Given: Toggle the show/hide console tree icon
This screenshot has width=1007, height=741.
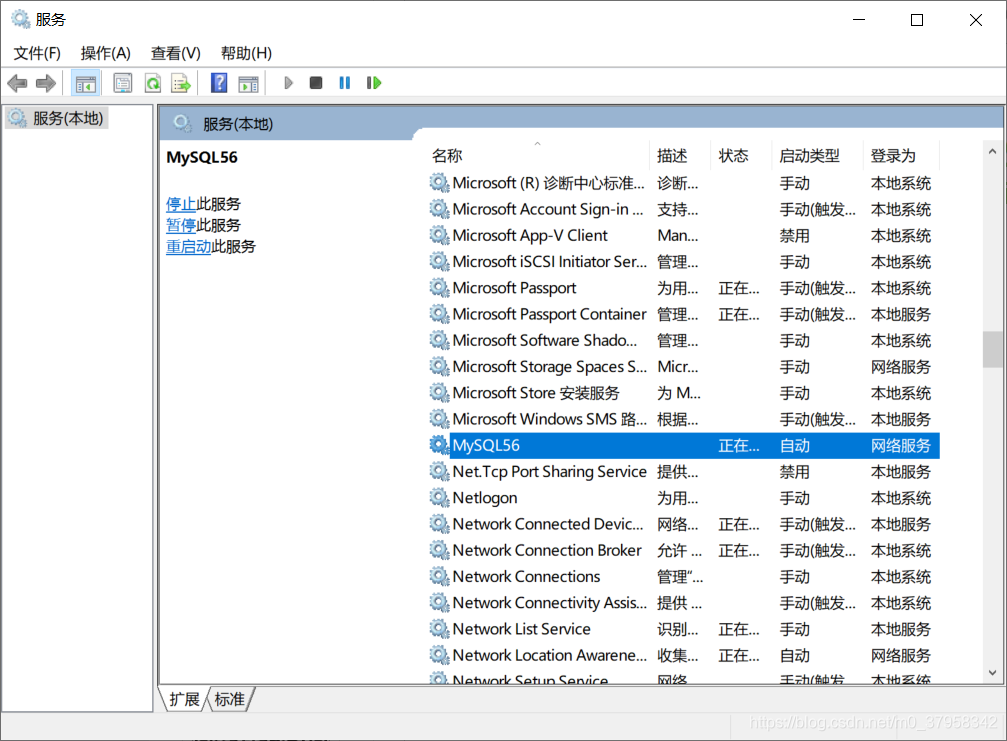Looking at the screenshot, I should (x=85, y=83).
